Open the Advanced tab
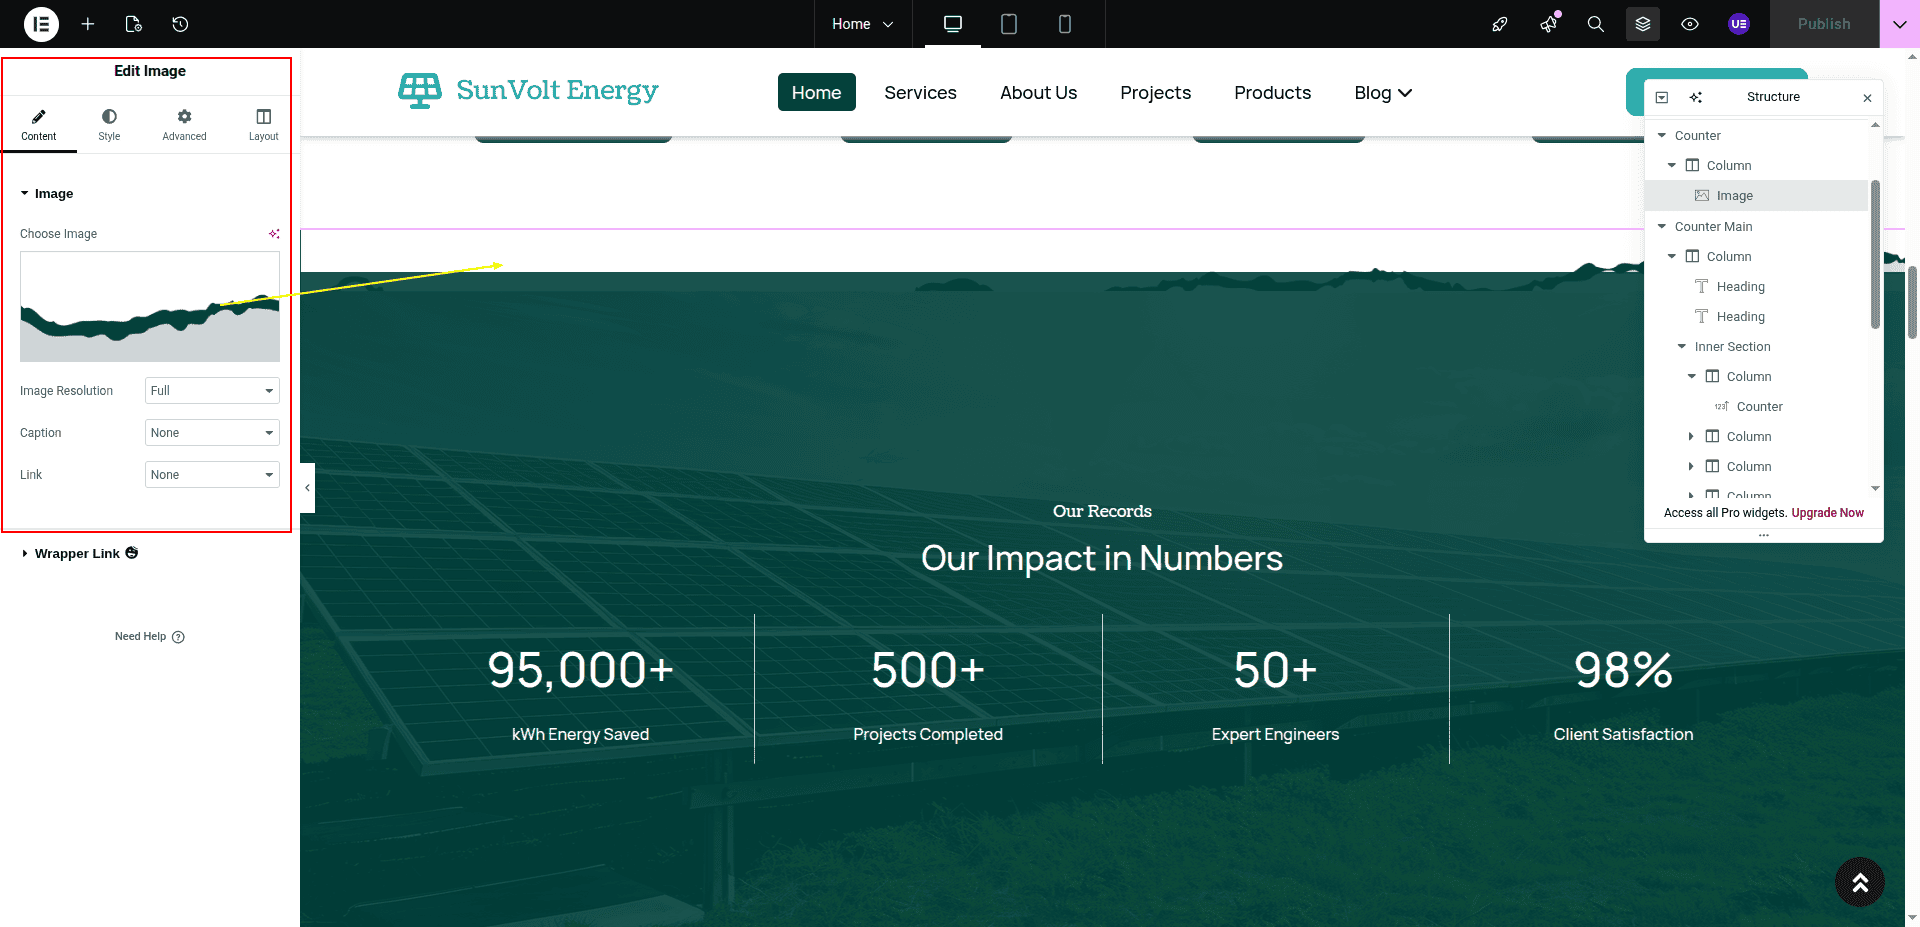This screenshot has width=1920, height=927. [x=184, y=124]
